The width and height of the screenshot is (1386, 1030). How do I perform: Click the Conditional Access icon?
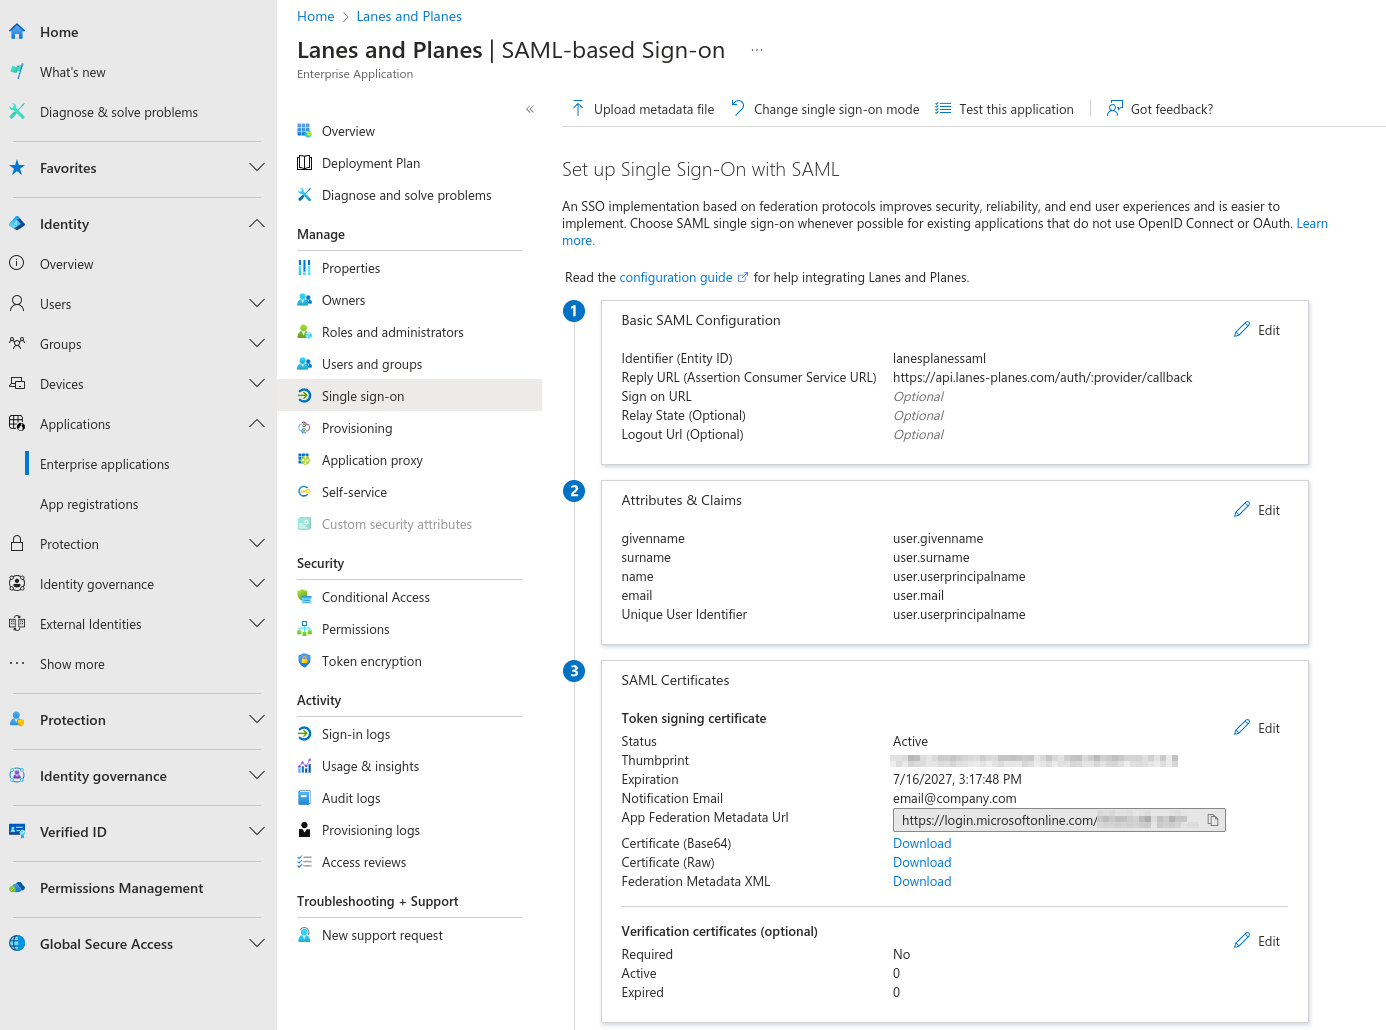point(305,597)
